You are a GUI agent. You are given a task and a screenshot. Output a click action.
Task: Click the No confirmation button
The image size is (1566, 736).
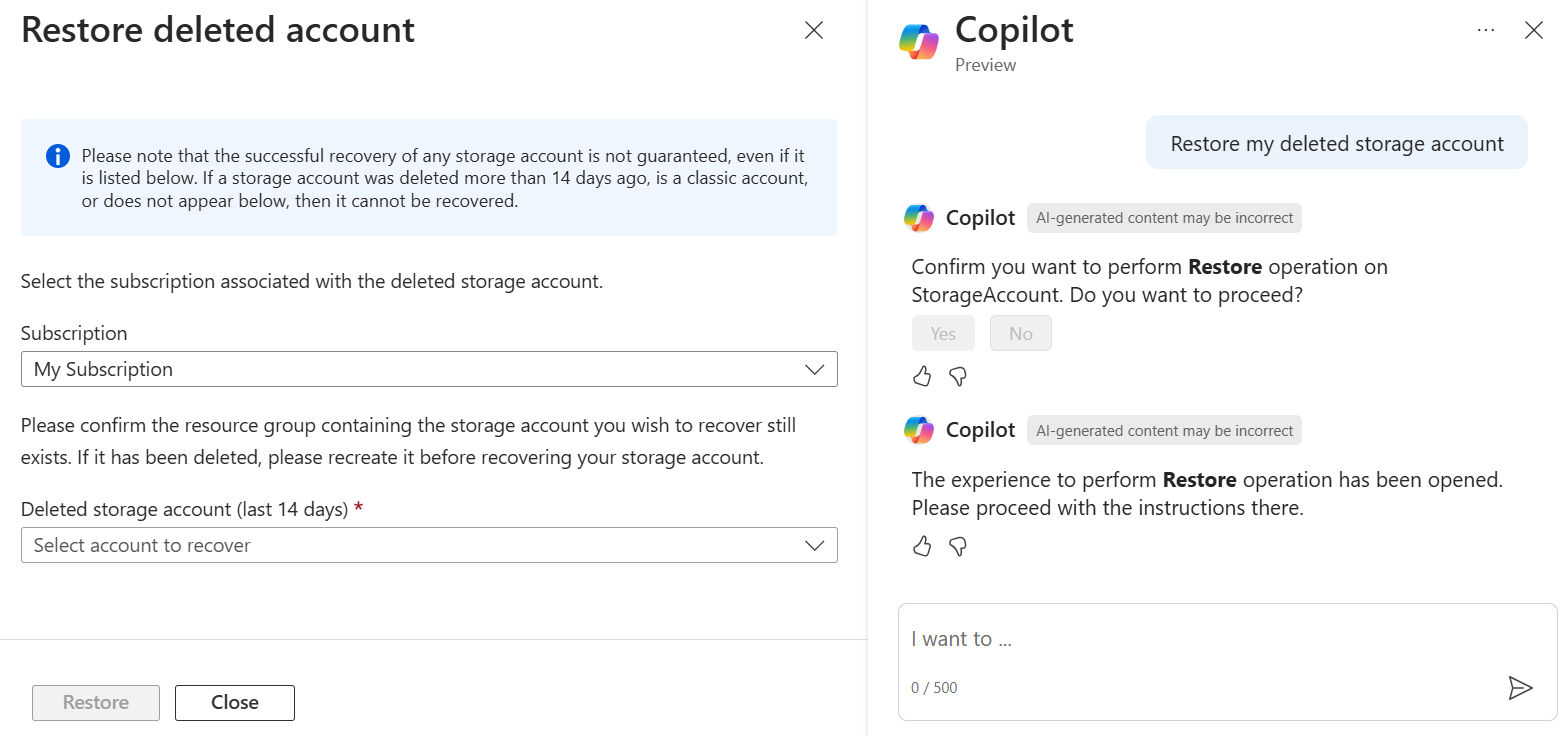(x=1020, y=334)
